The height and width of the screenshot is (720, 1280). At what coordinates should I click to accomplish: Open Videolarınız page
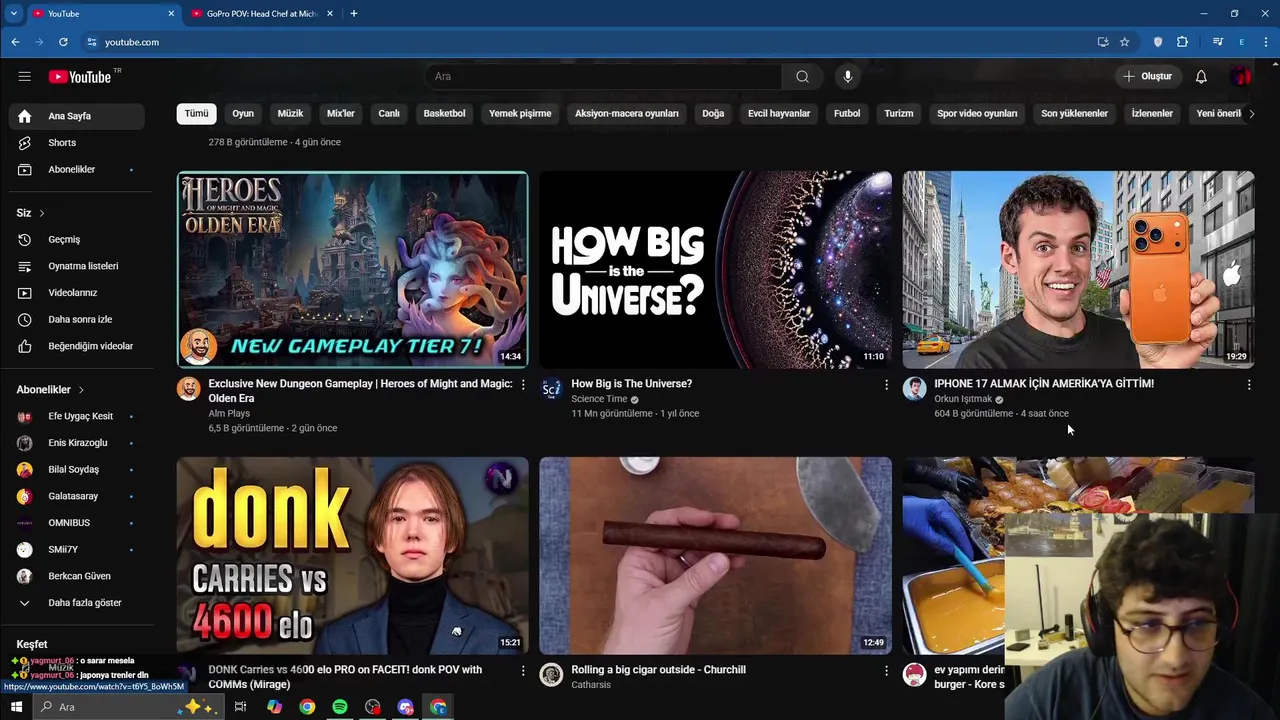pyautogui.click(x=76, y=293)
